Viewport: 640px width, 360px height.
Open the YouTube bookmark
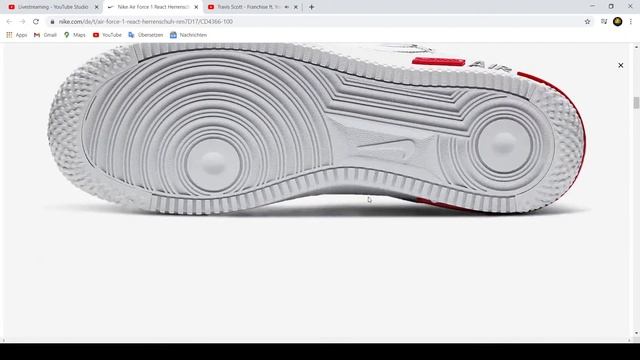point(107,35)
